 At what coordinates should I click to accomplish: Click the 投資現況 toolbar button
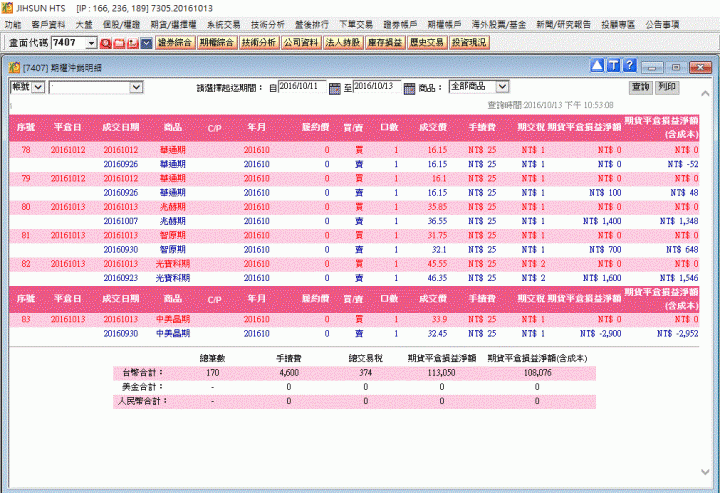pyautogui.click(x=469, y=43)
